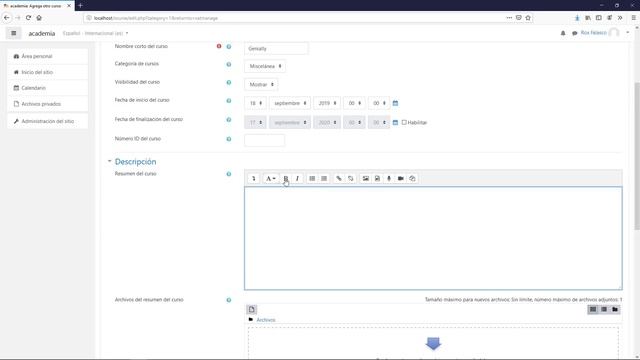Open start date hour dropdown
This screenshot has width=640, height=360.
[354, 103]
